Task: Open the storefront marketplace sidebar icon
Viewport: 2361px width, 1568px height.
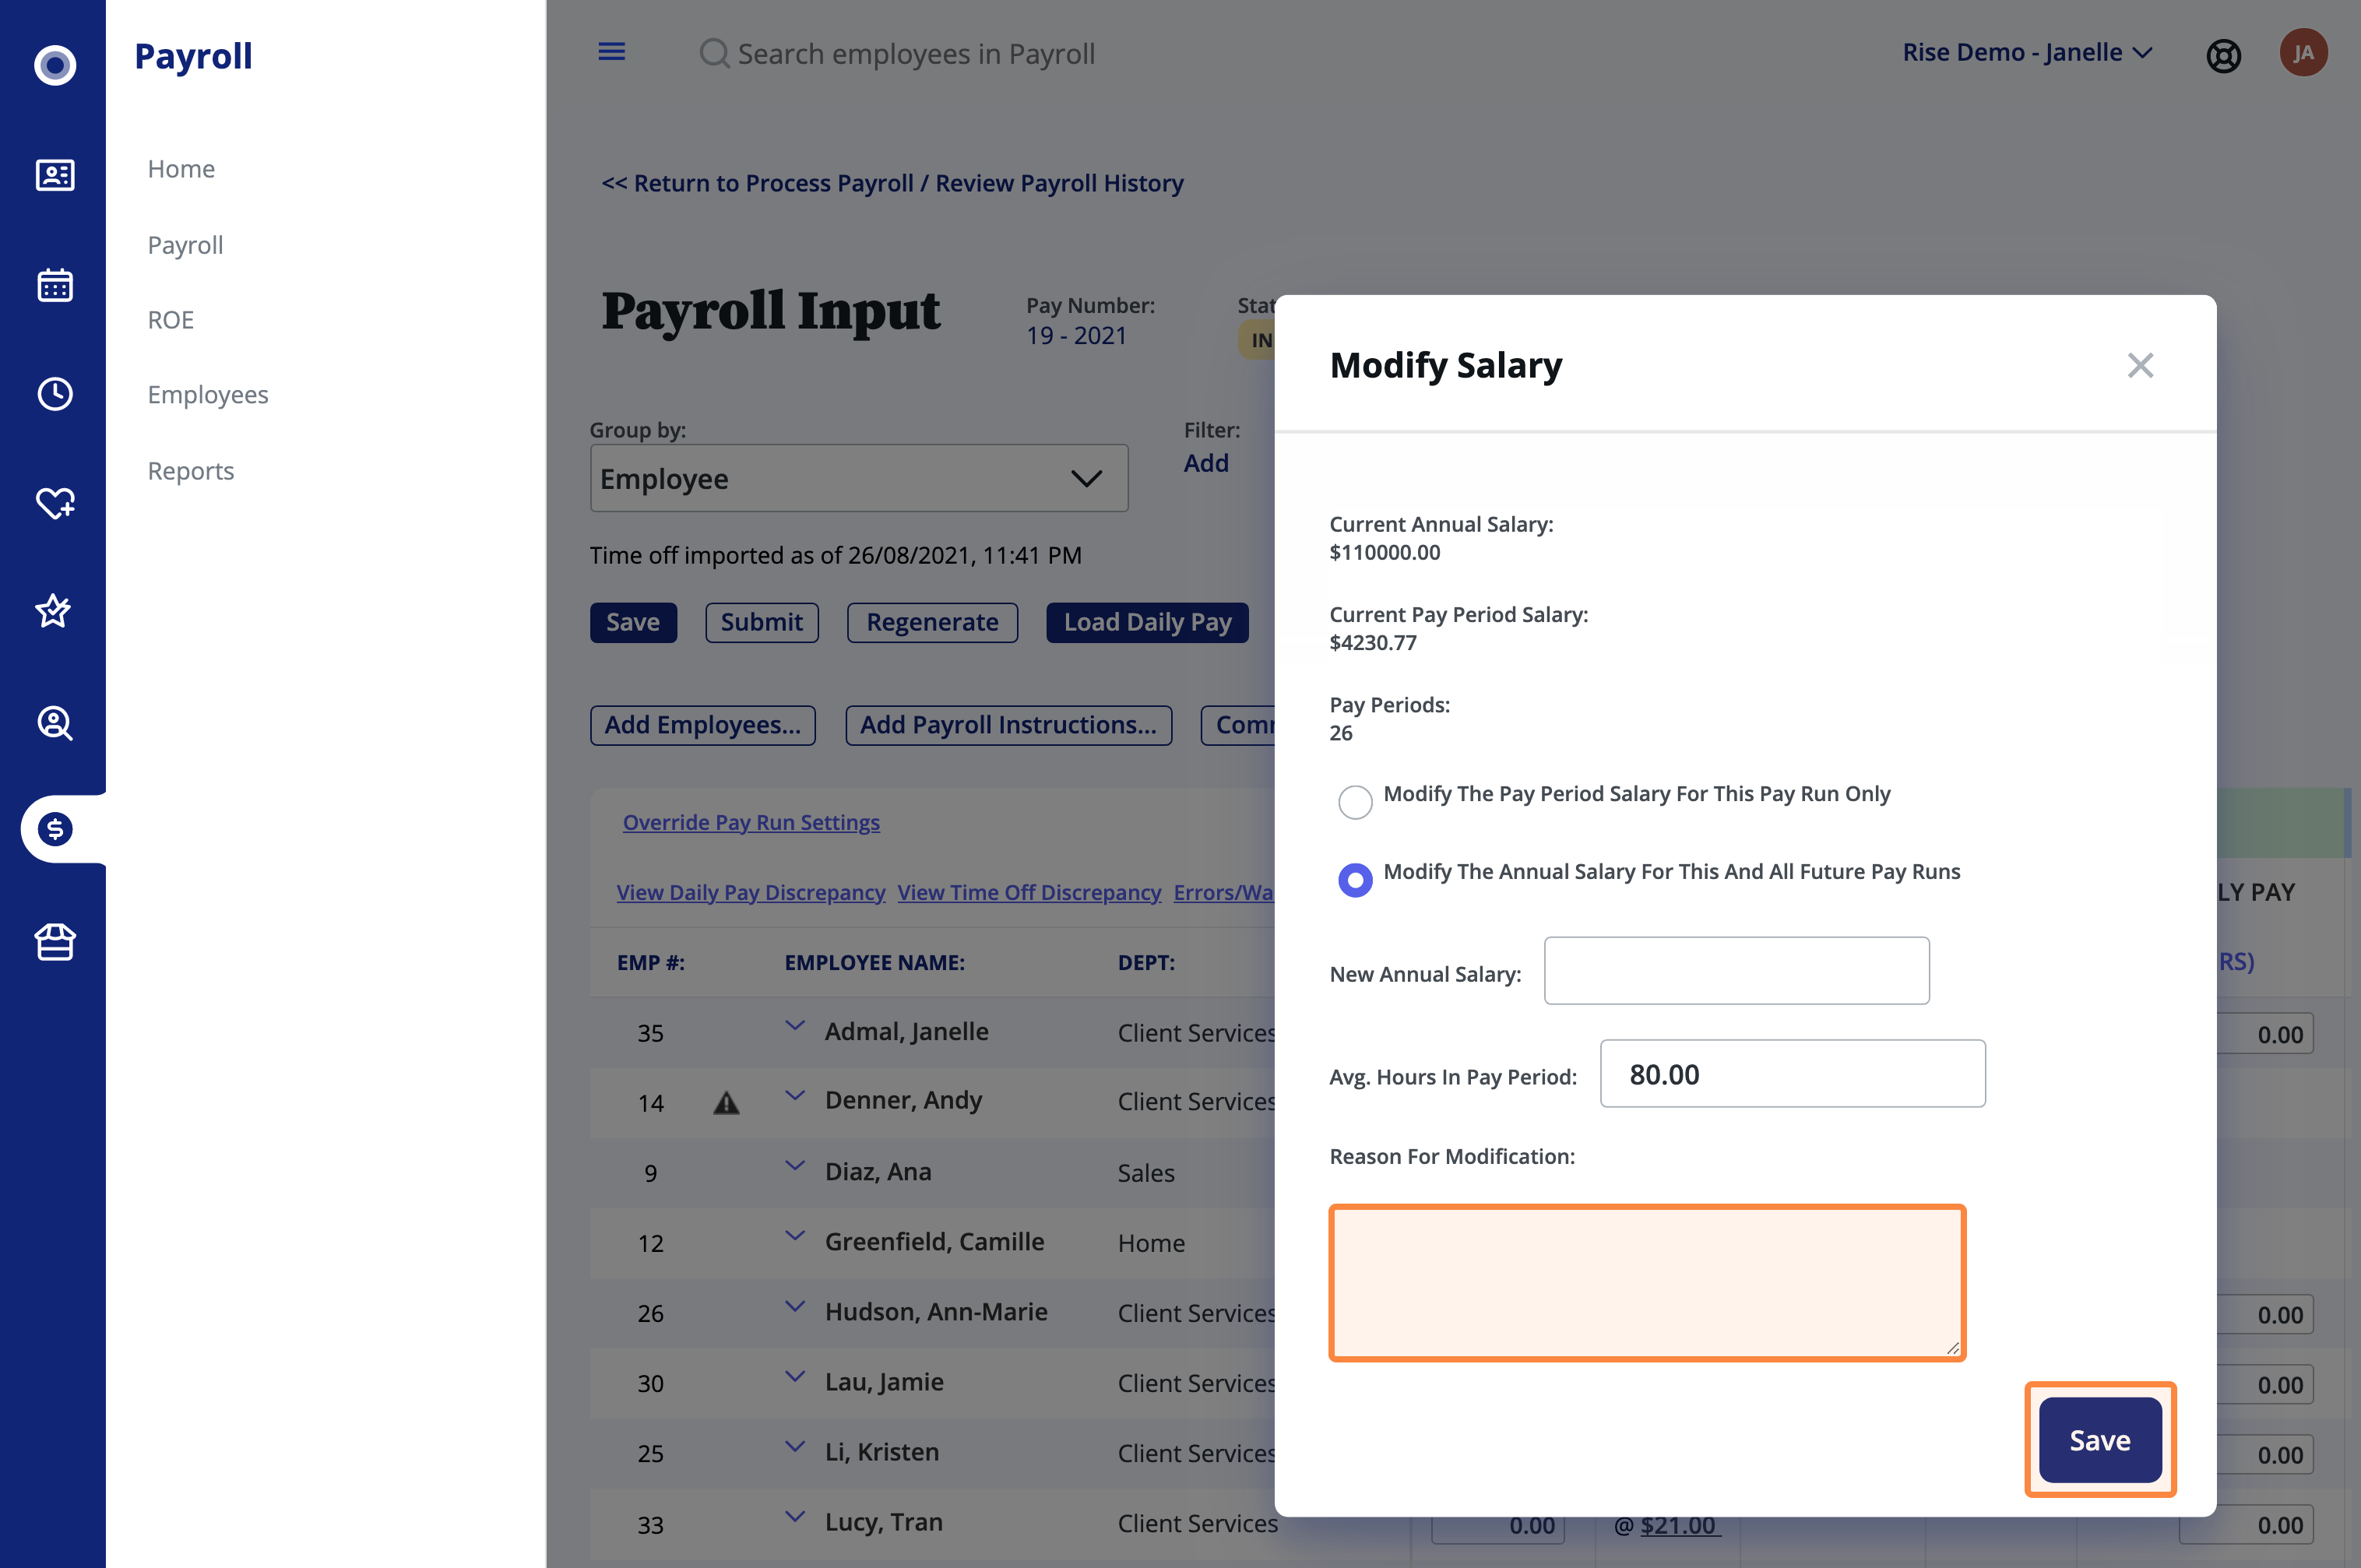Action: [55, 941]
